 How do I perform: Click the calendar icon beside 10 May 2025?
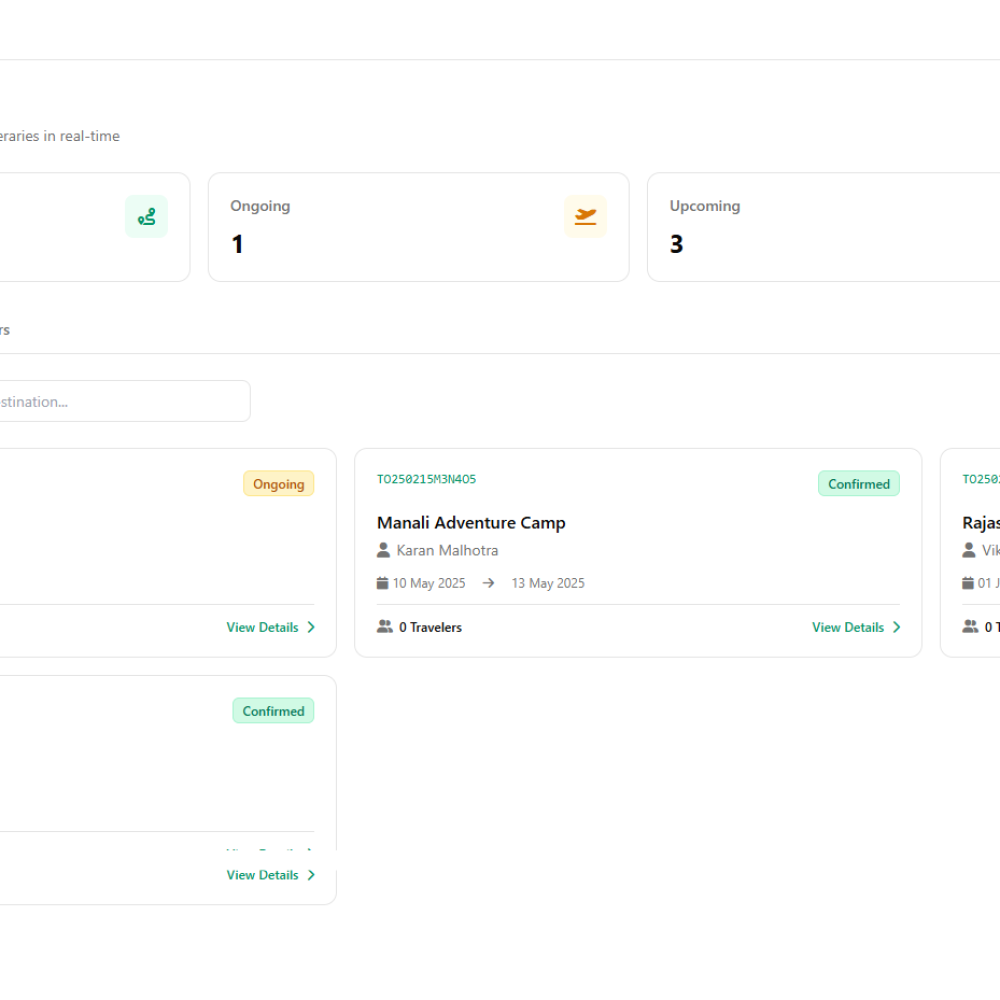[383, 583]
